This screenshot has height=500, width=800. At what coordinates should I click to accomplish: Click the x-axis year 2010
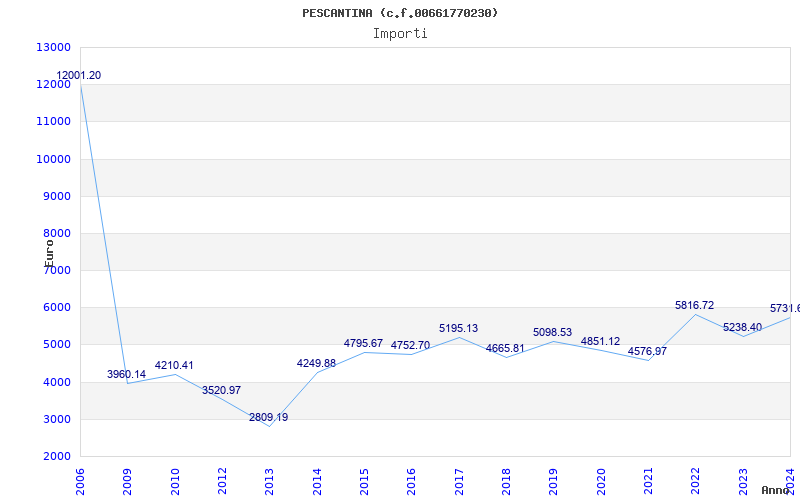[175, 481]
